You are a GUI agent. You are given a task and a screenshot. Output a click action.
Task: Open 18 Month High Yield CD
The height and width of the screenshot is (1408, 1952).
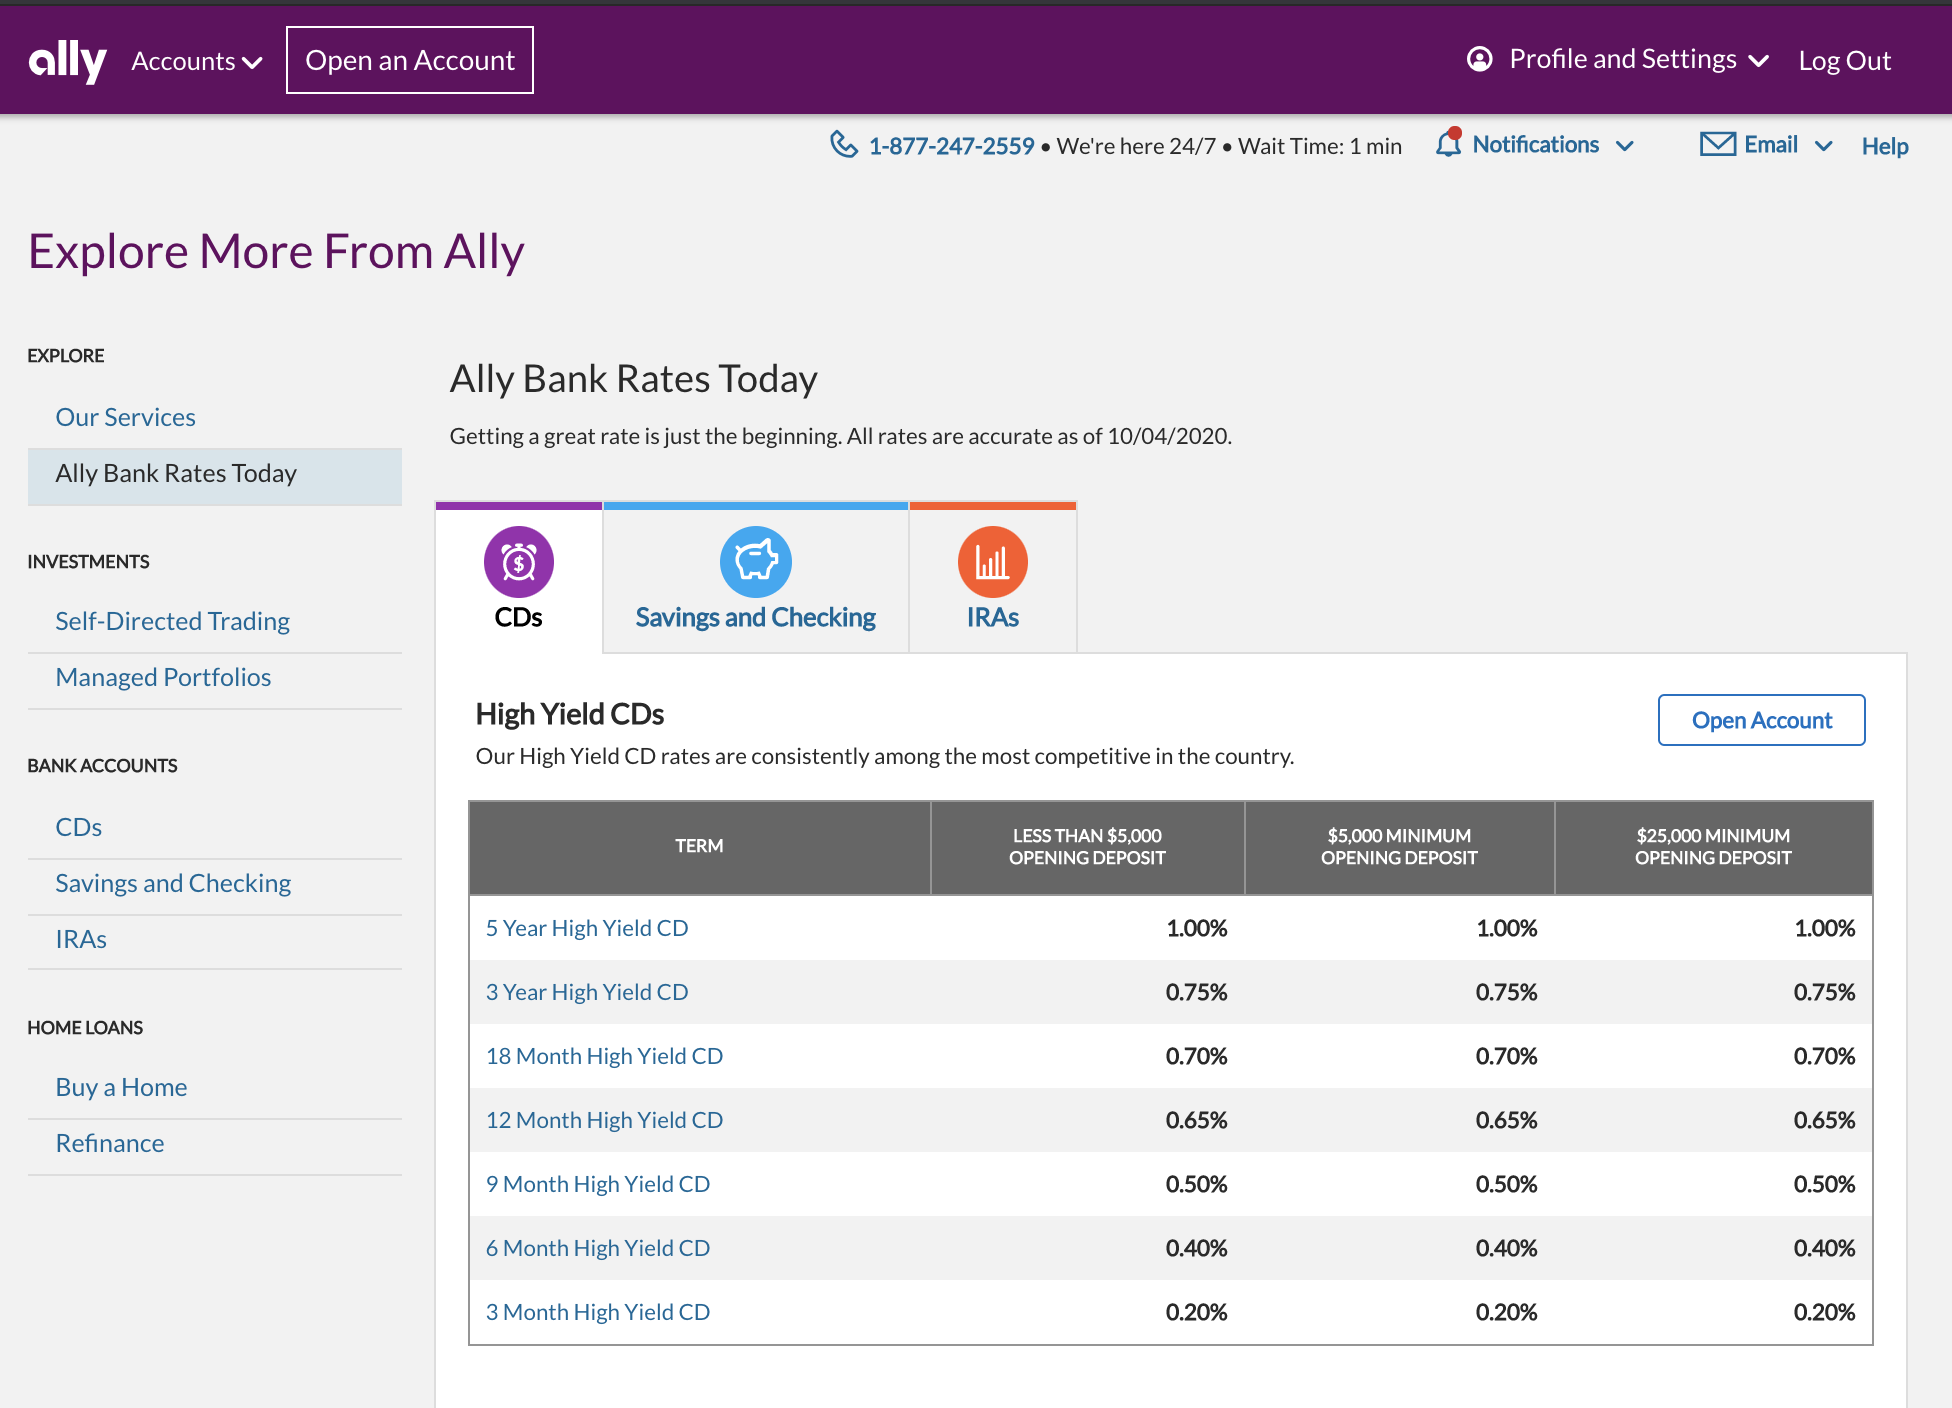coord(604,1056)
